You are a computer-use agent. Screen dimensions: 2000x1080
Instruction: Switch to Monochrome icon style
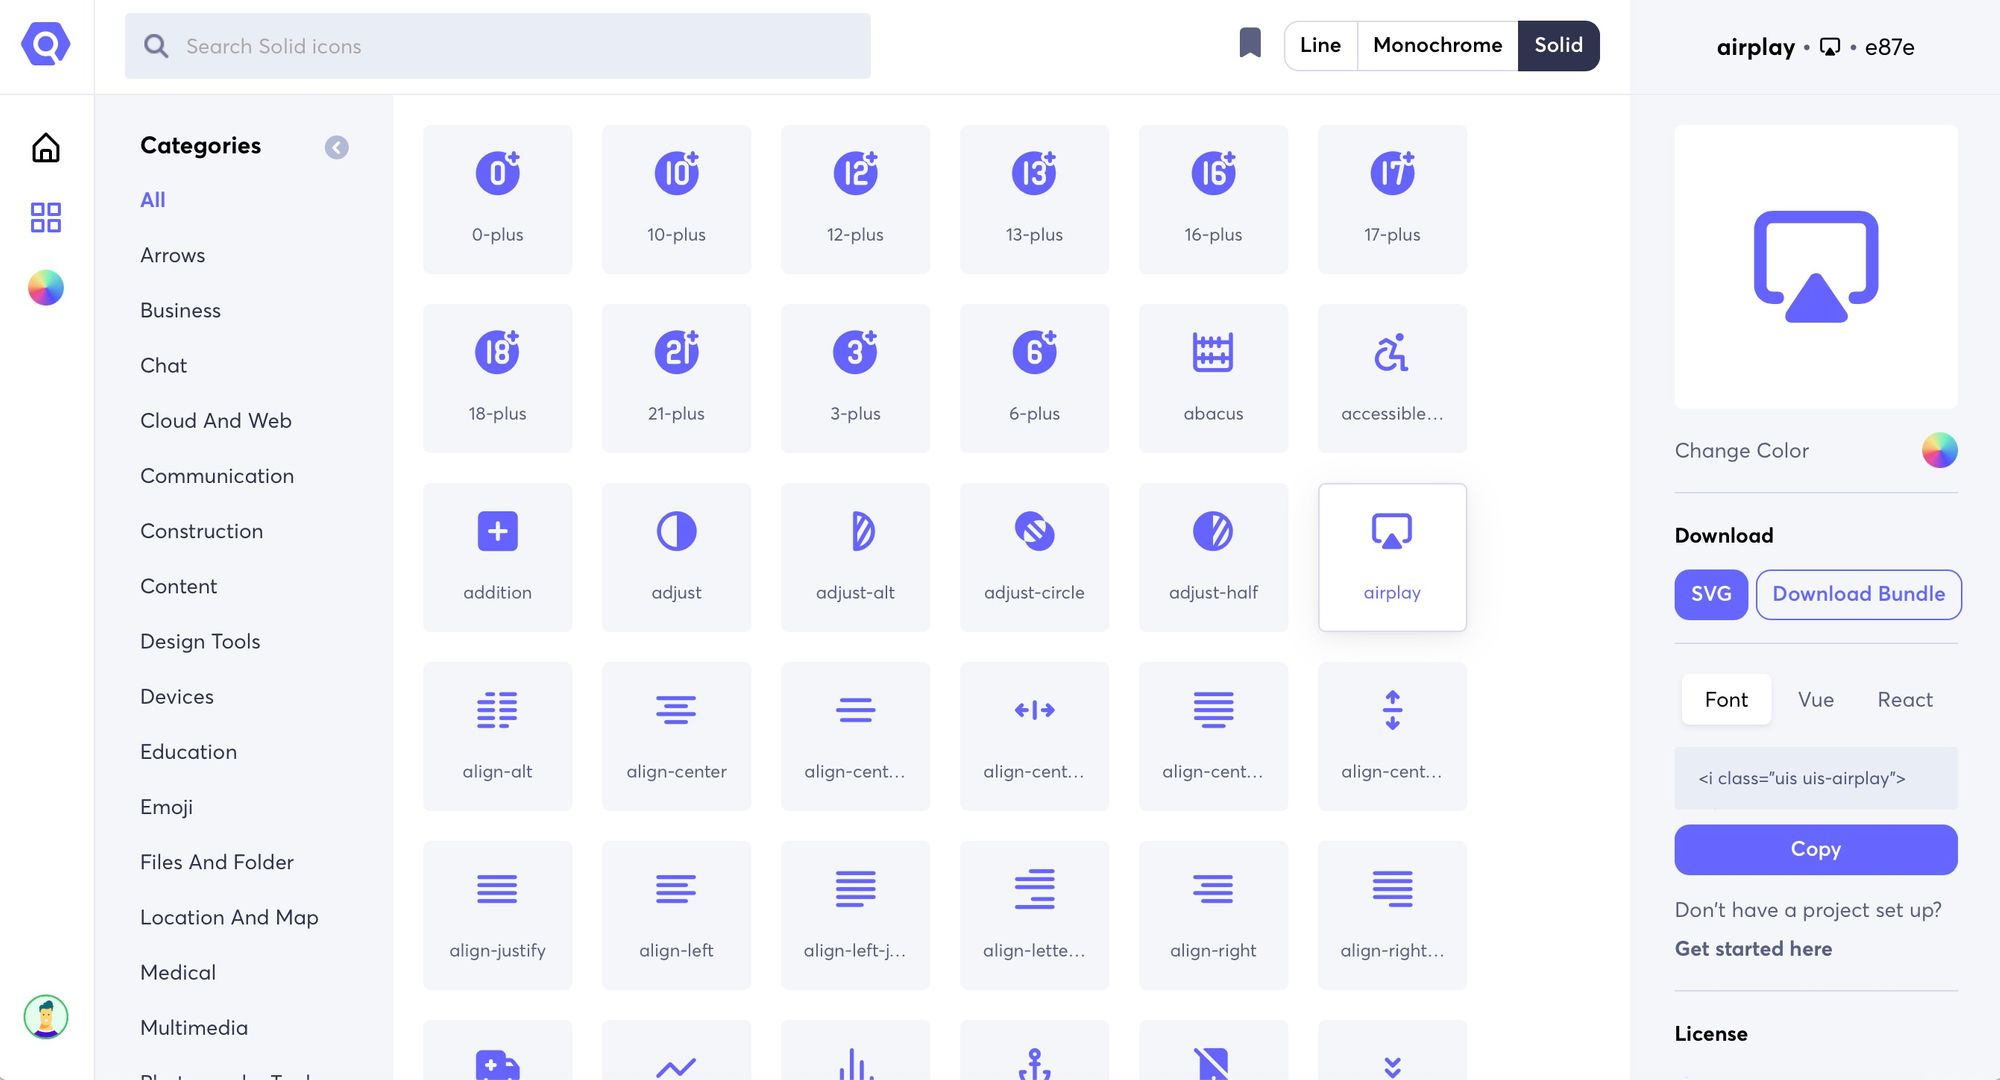1437,45
